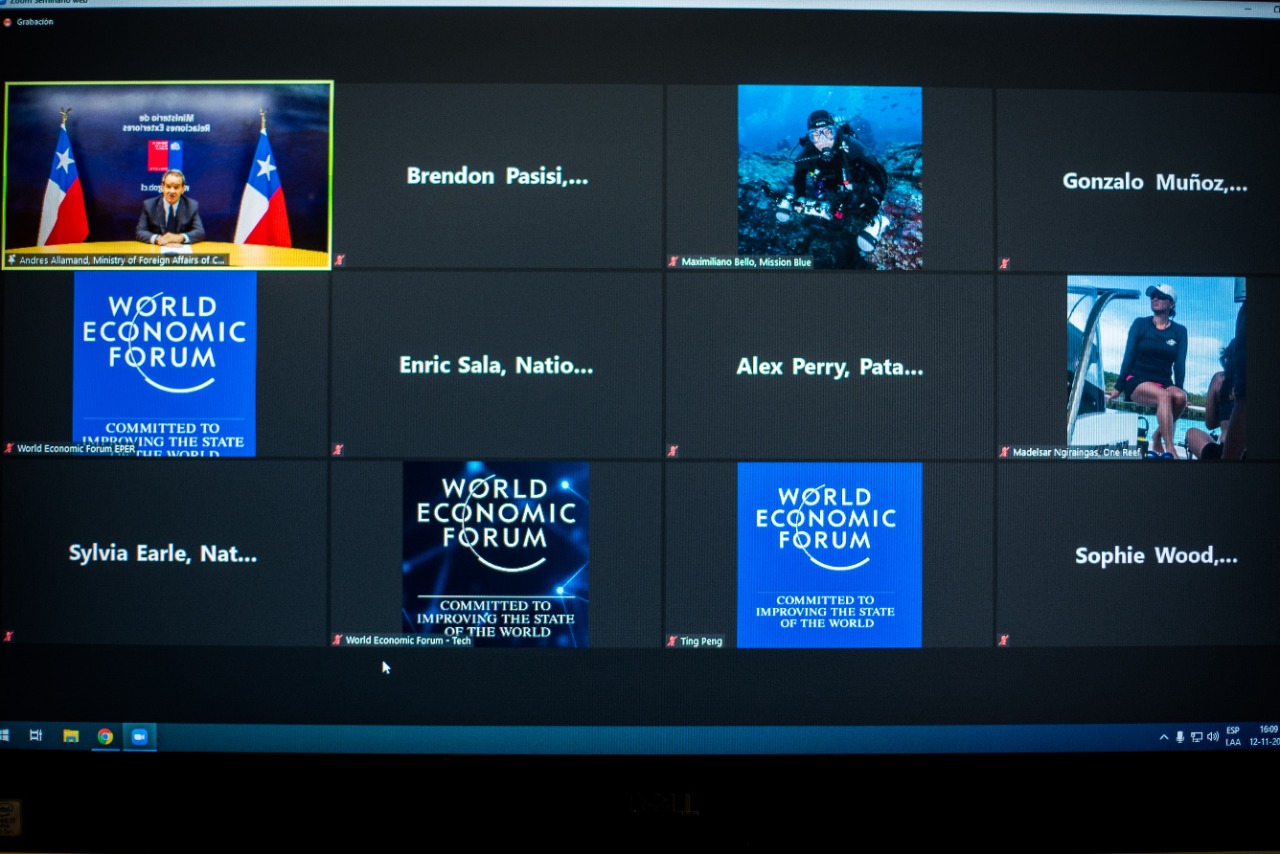
Task: Open network status from system tray
Action: [1196, 737]
